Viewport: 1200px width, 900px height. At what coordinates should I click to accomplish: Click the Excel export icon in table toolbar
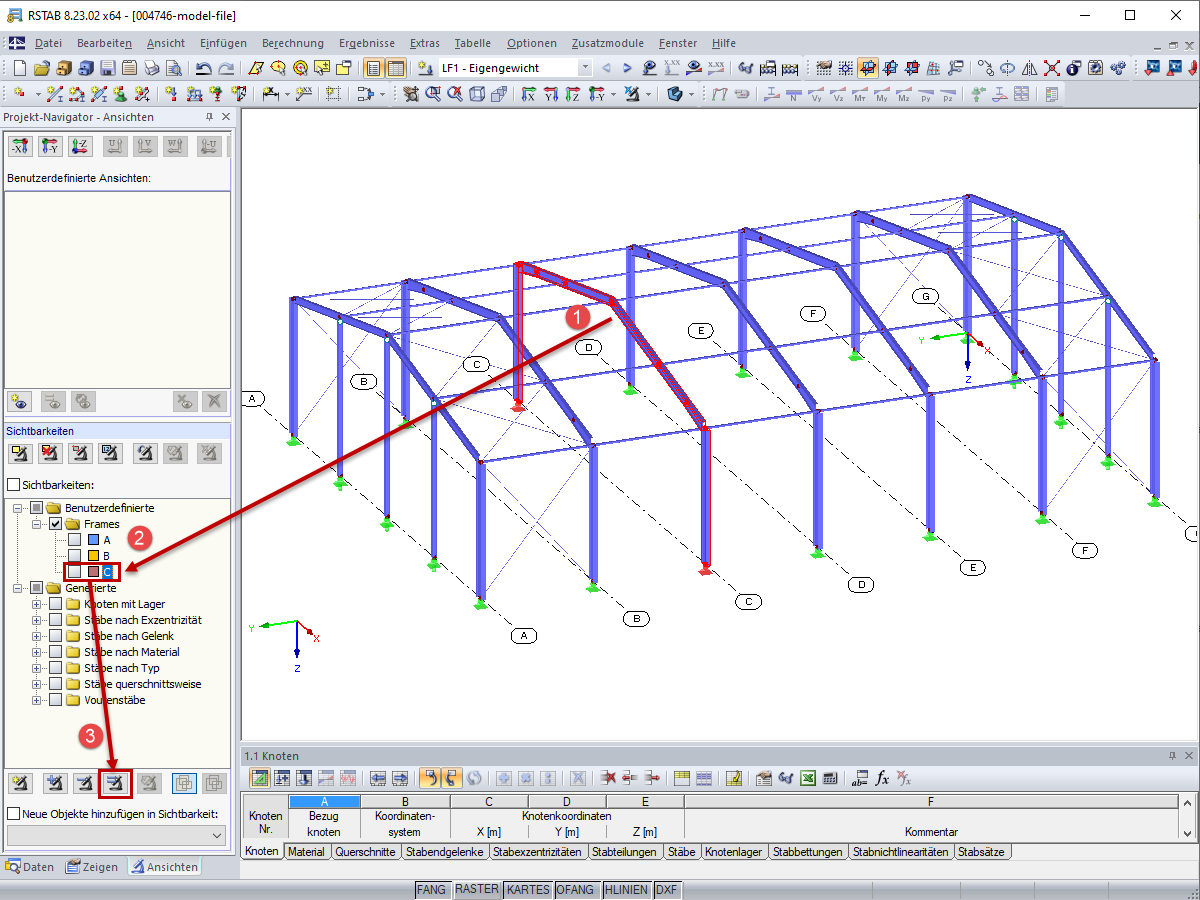click(x=808, y=778)
